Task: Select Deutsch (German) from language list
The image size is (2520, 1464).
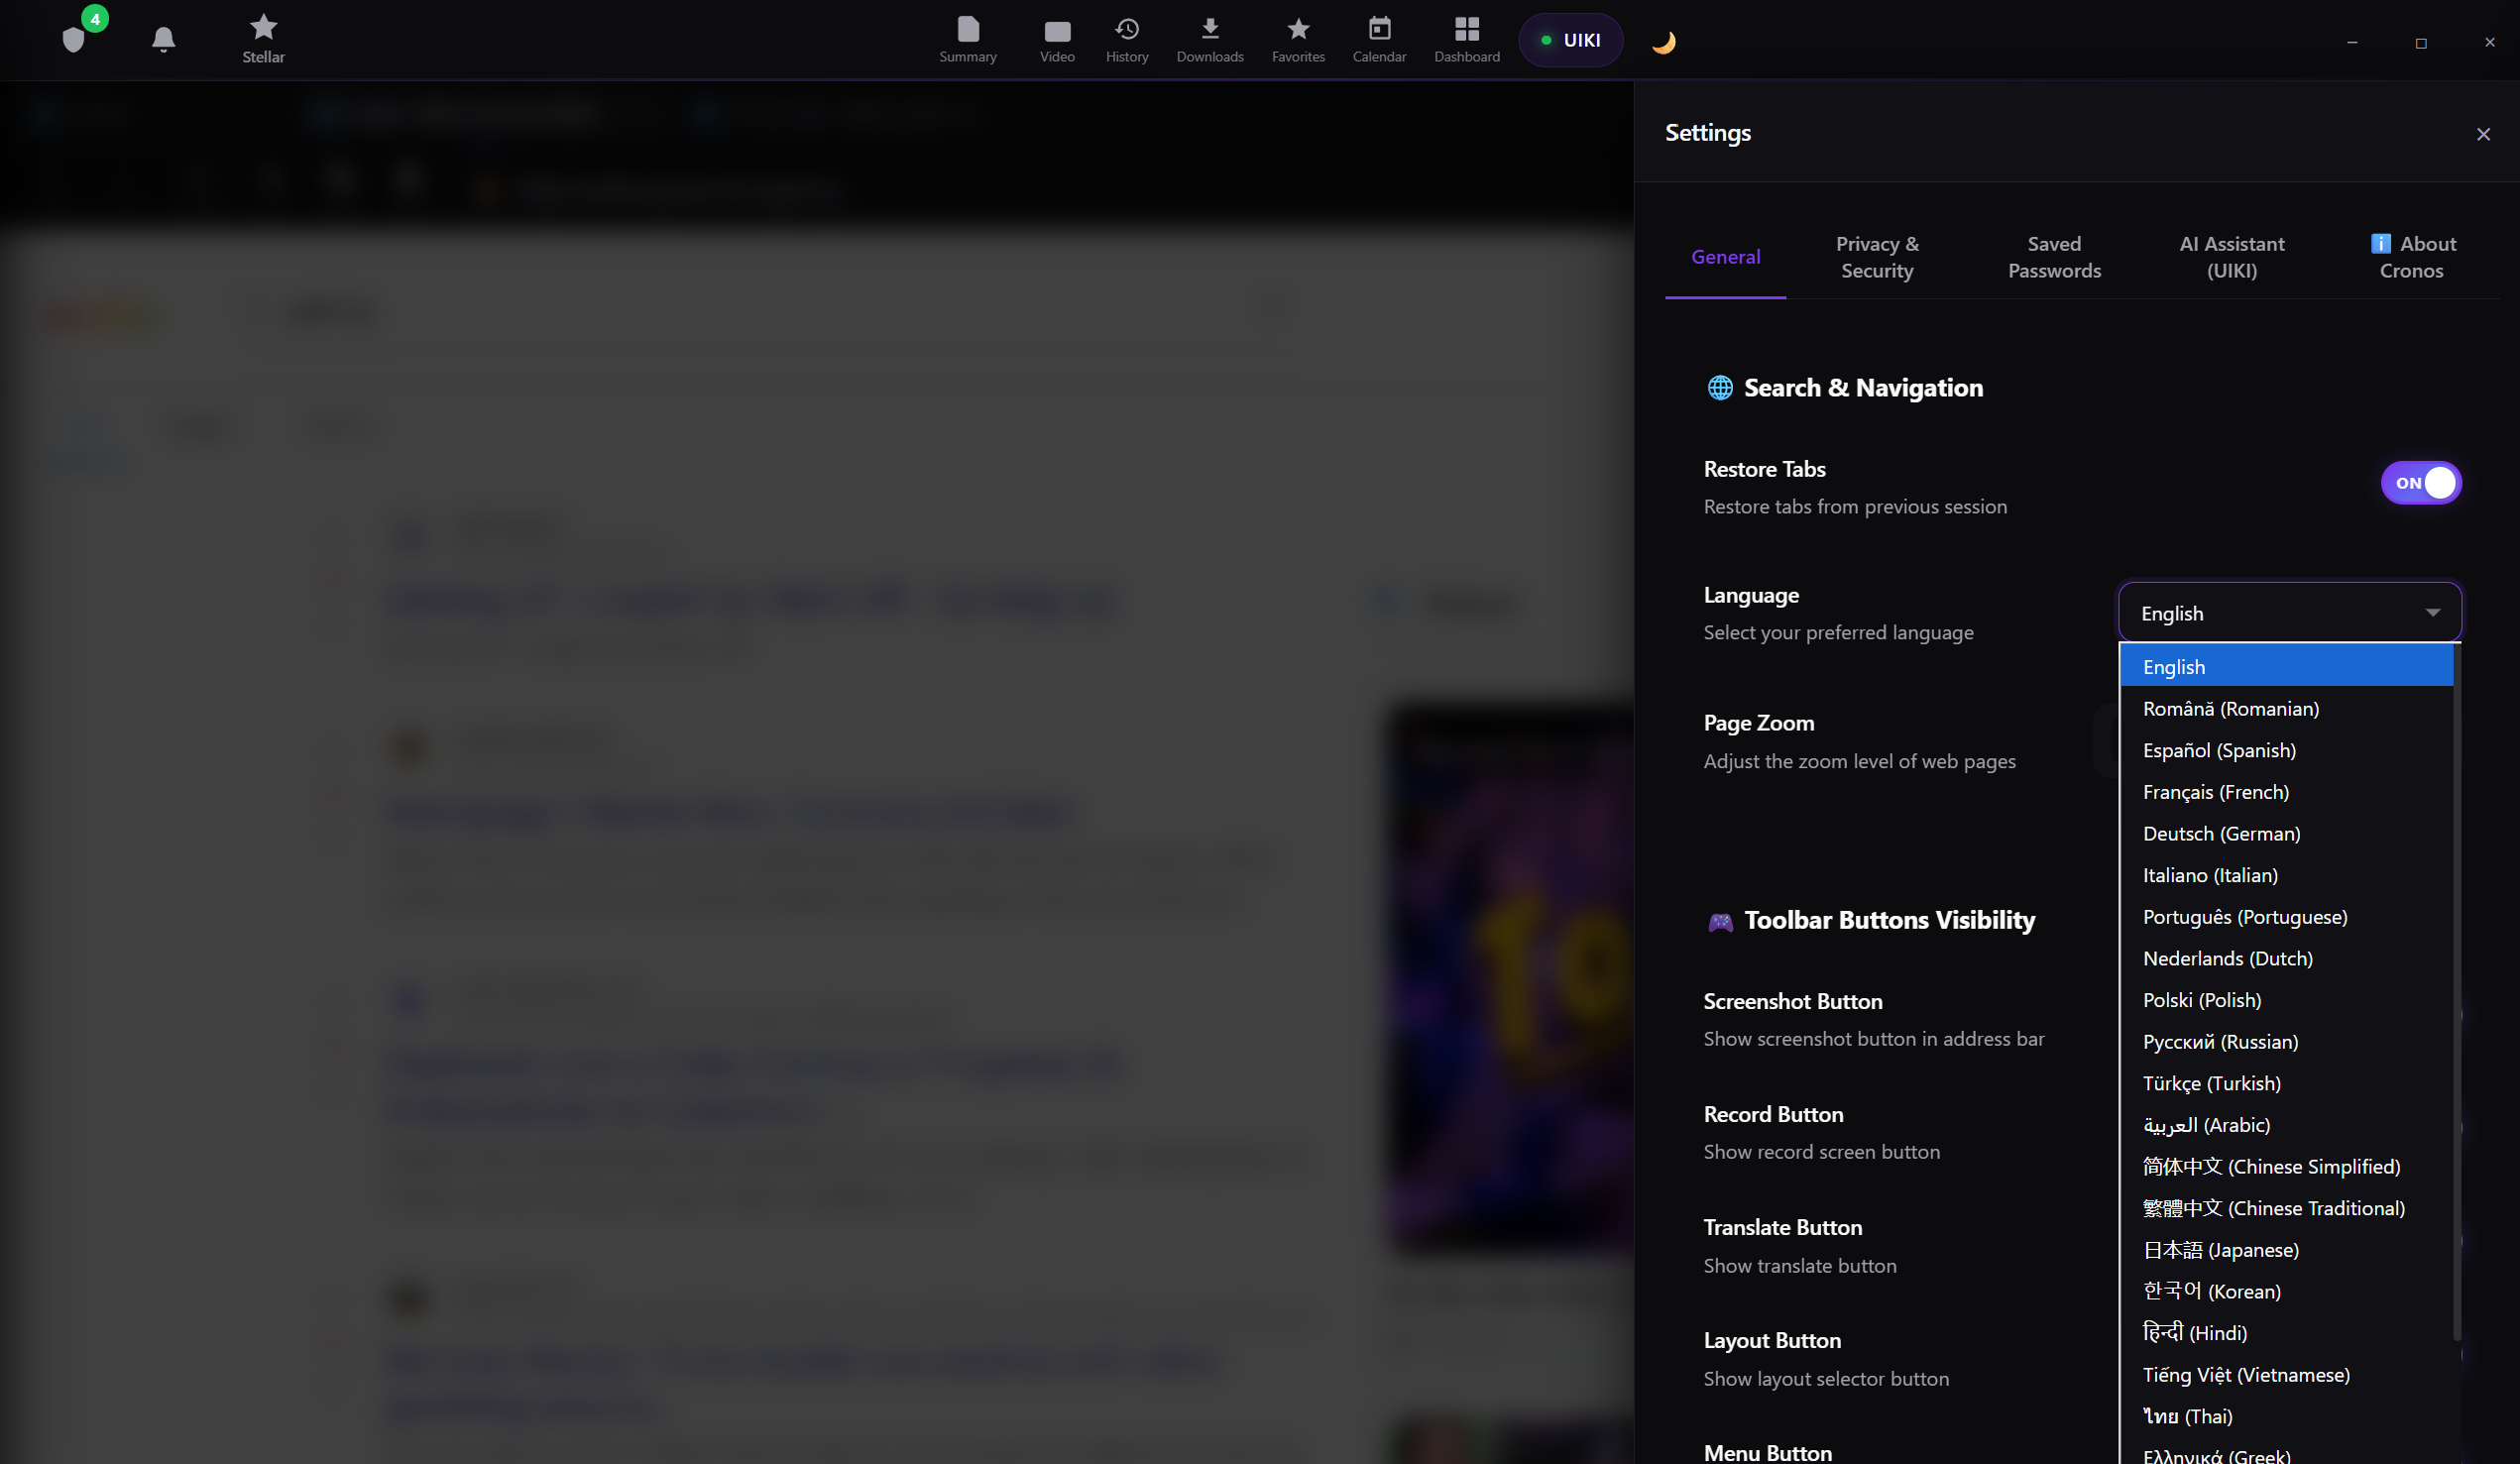Action: pos(2222,833)
